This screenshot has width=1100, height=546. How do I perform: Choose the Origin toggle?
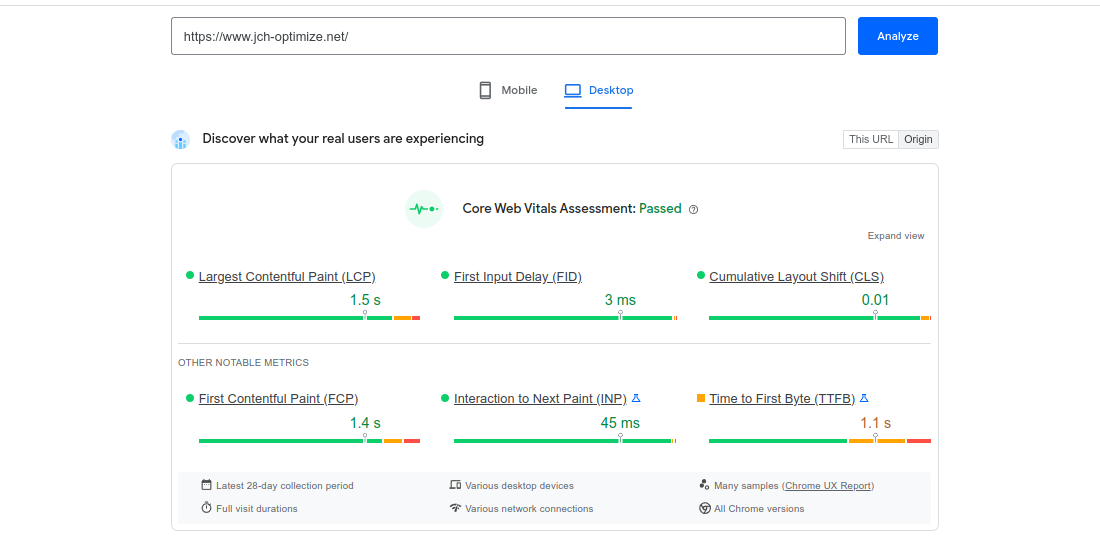[x=918, y=140]
